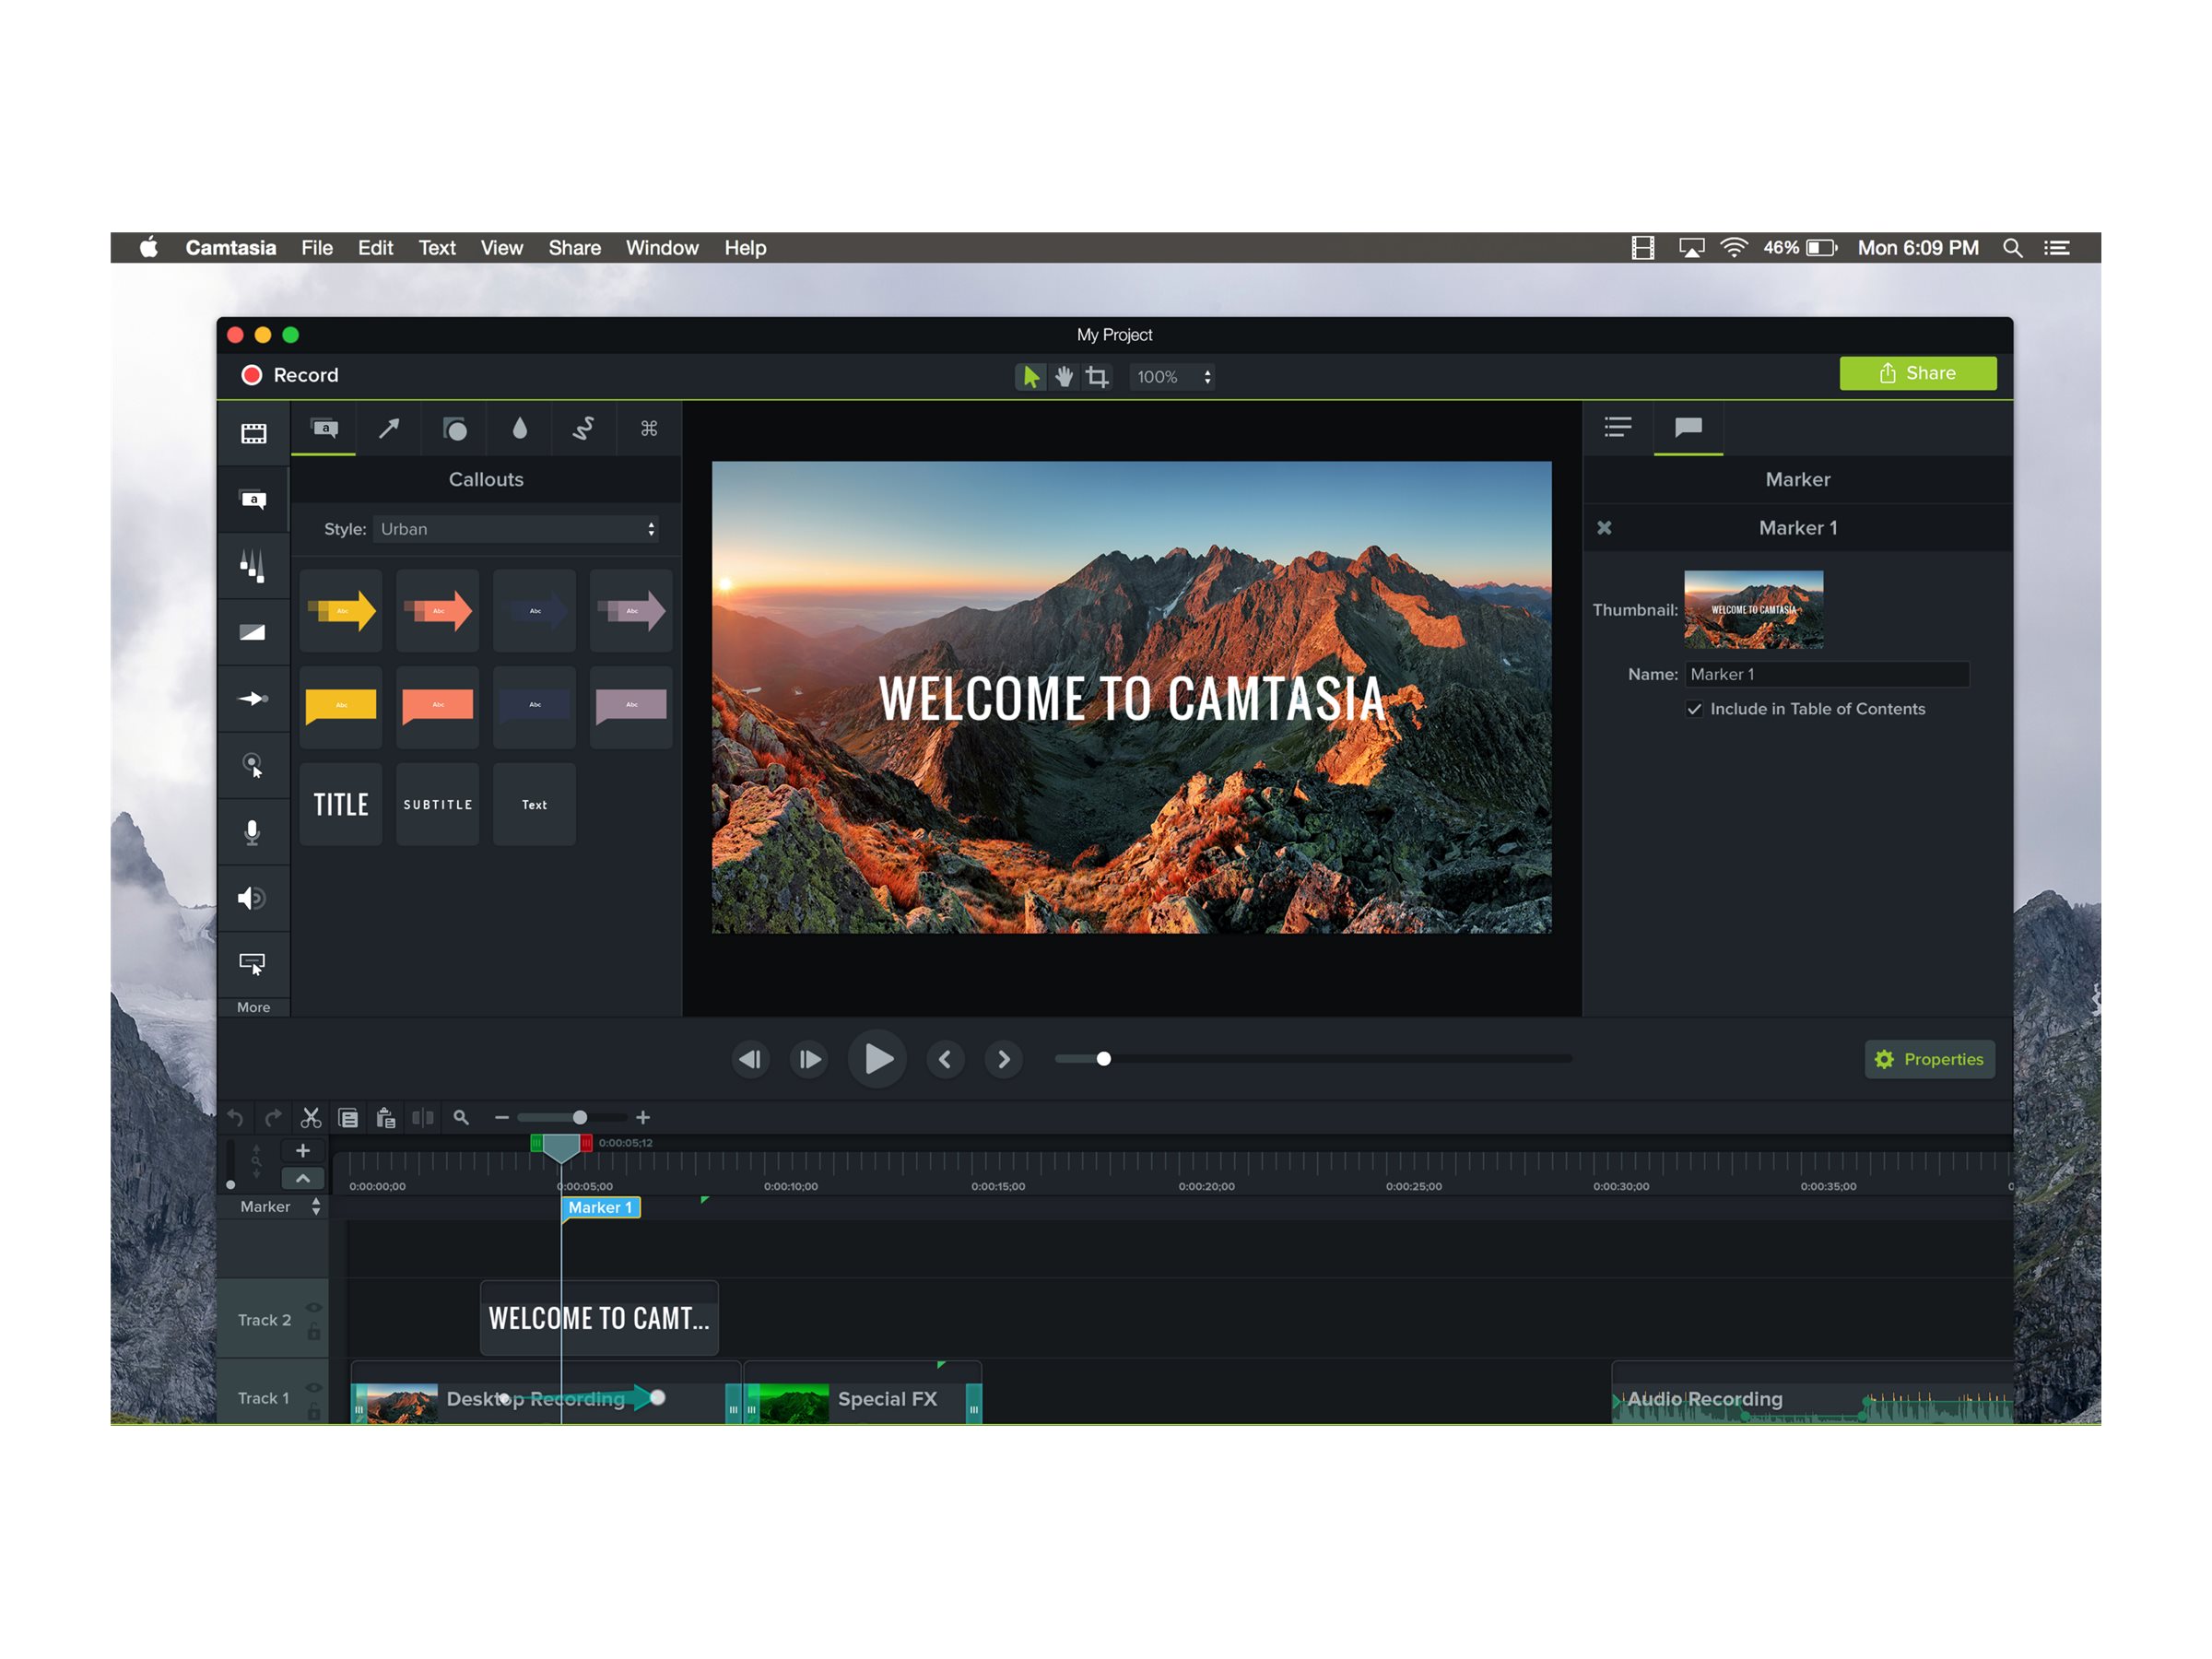This screenshot has height=1659, width=2212.
Task: Switch to the list view properties tab
Action: (1618, 428)
